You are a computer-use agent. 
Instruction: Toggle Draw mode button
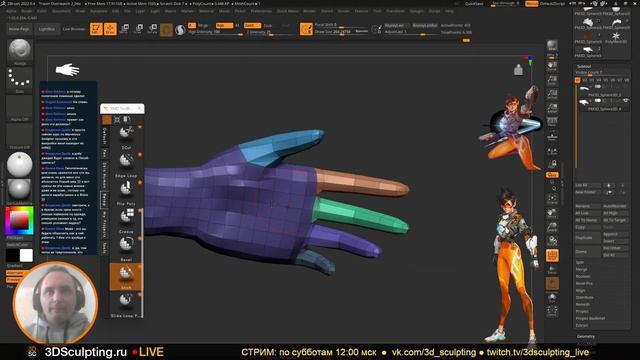click(110, 29)
